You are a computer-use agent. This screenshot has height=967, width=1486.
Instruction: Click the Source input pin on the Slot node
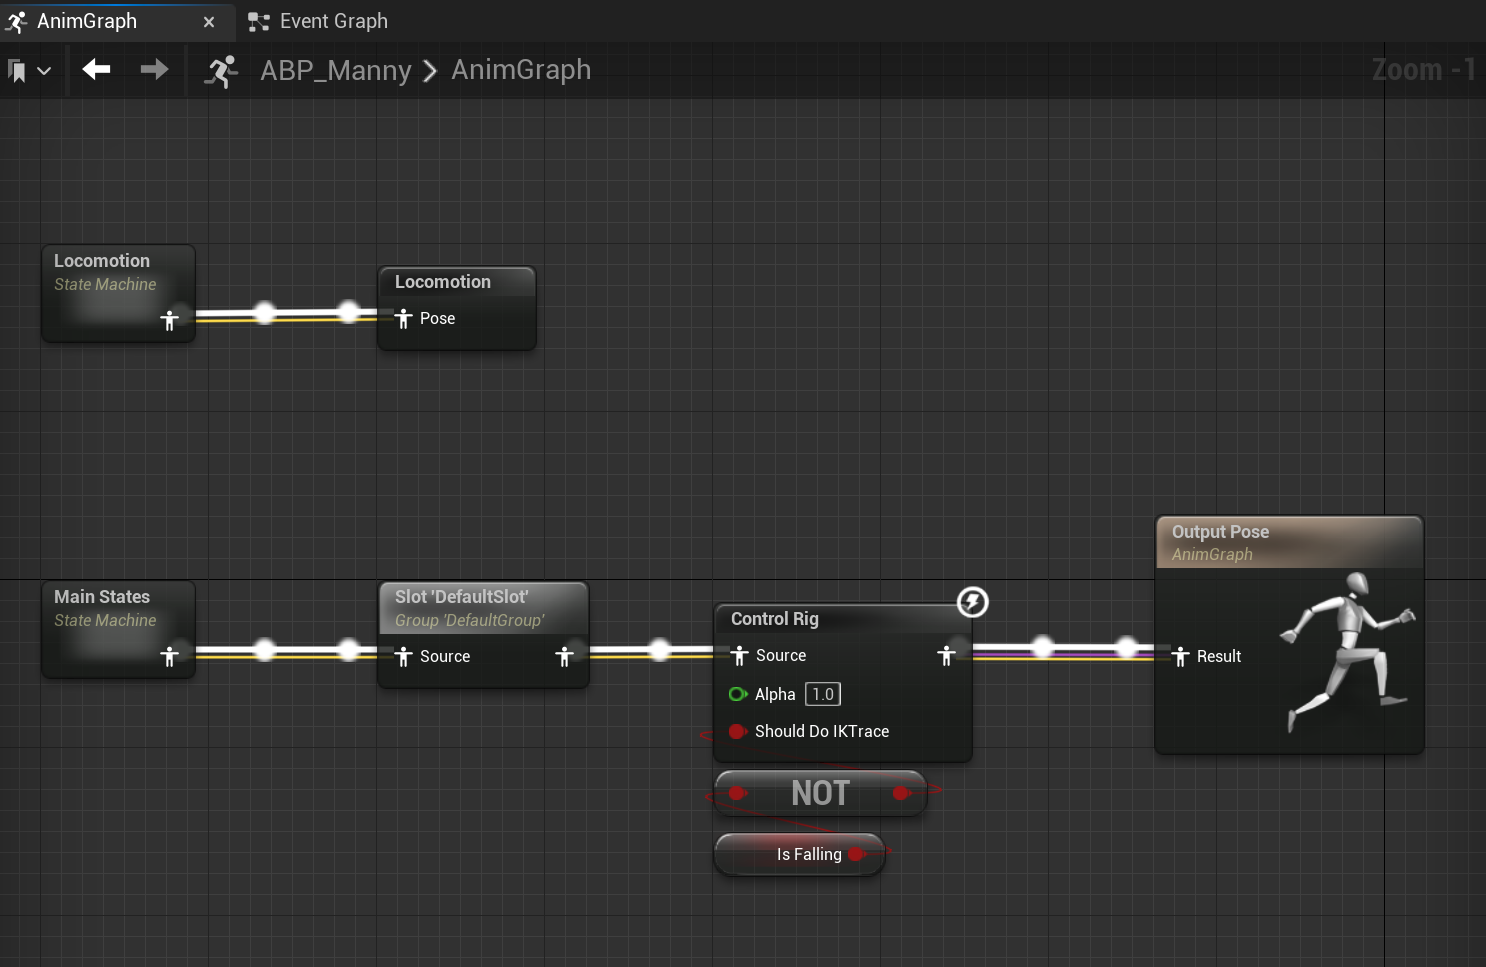tap(403, 656)
